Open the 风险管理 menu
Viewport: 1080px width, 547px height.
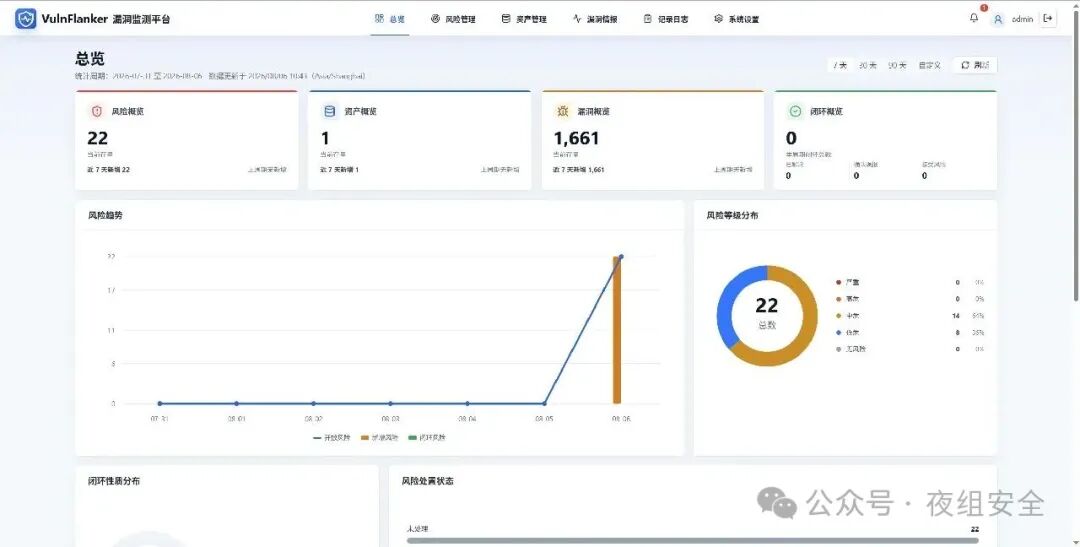453,19
